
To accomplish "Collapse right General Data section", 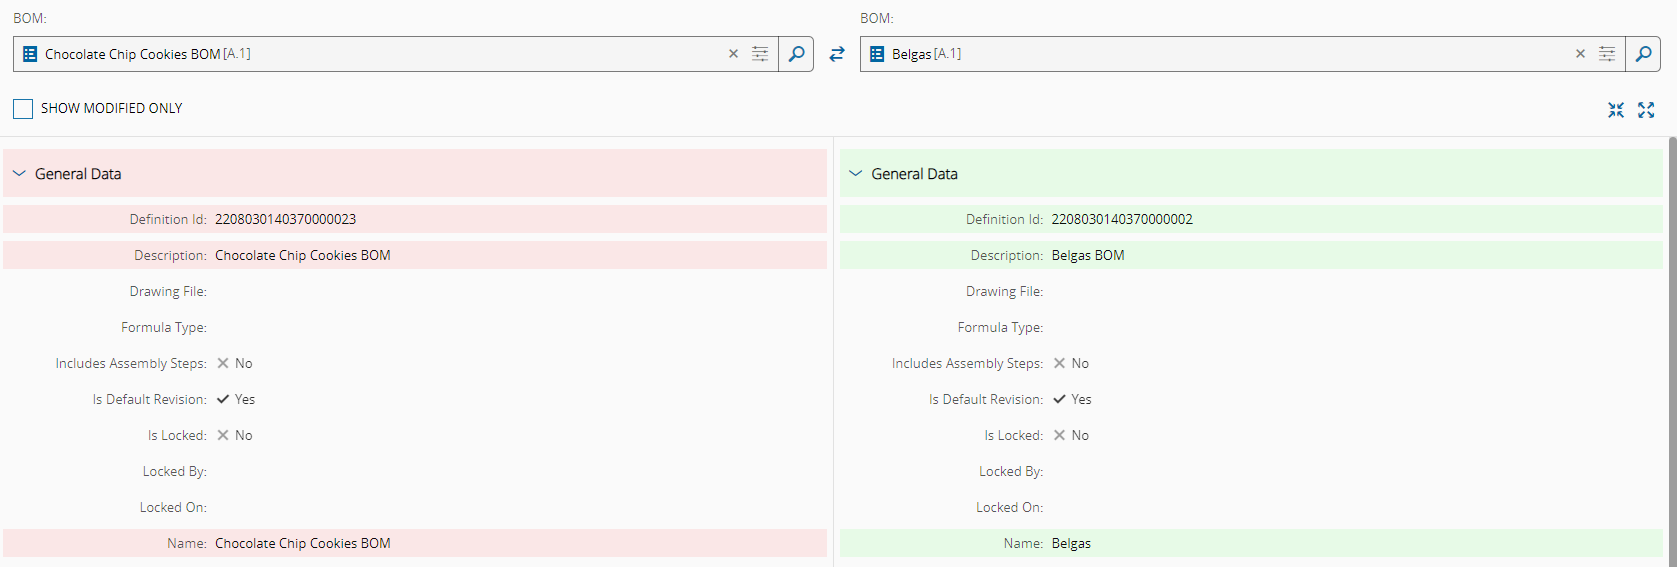I will (855, 173).
